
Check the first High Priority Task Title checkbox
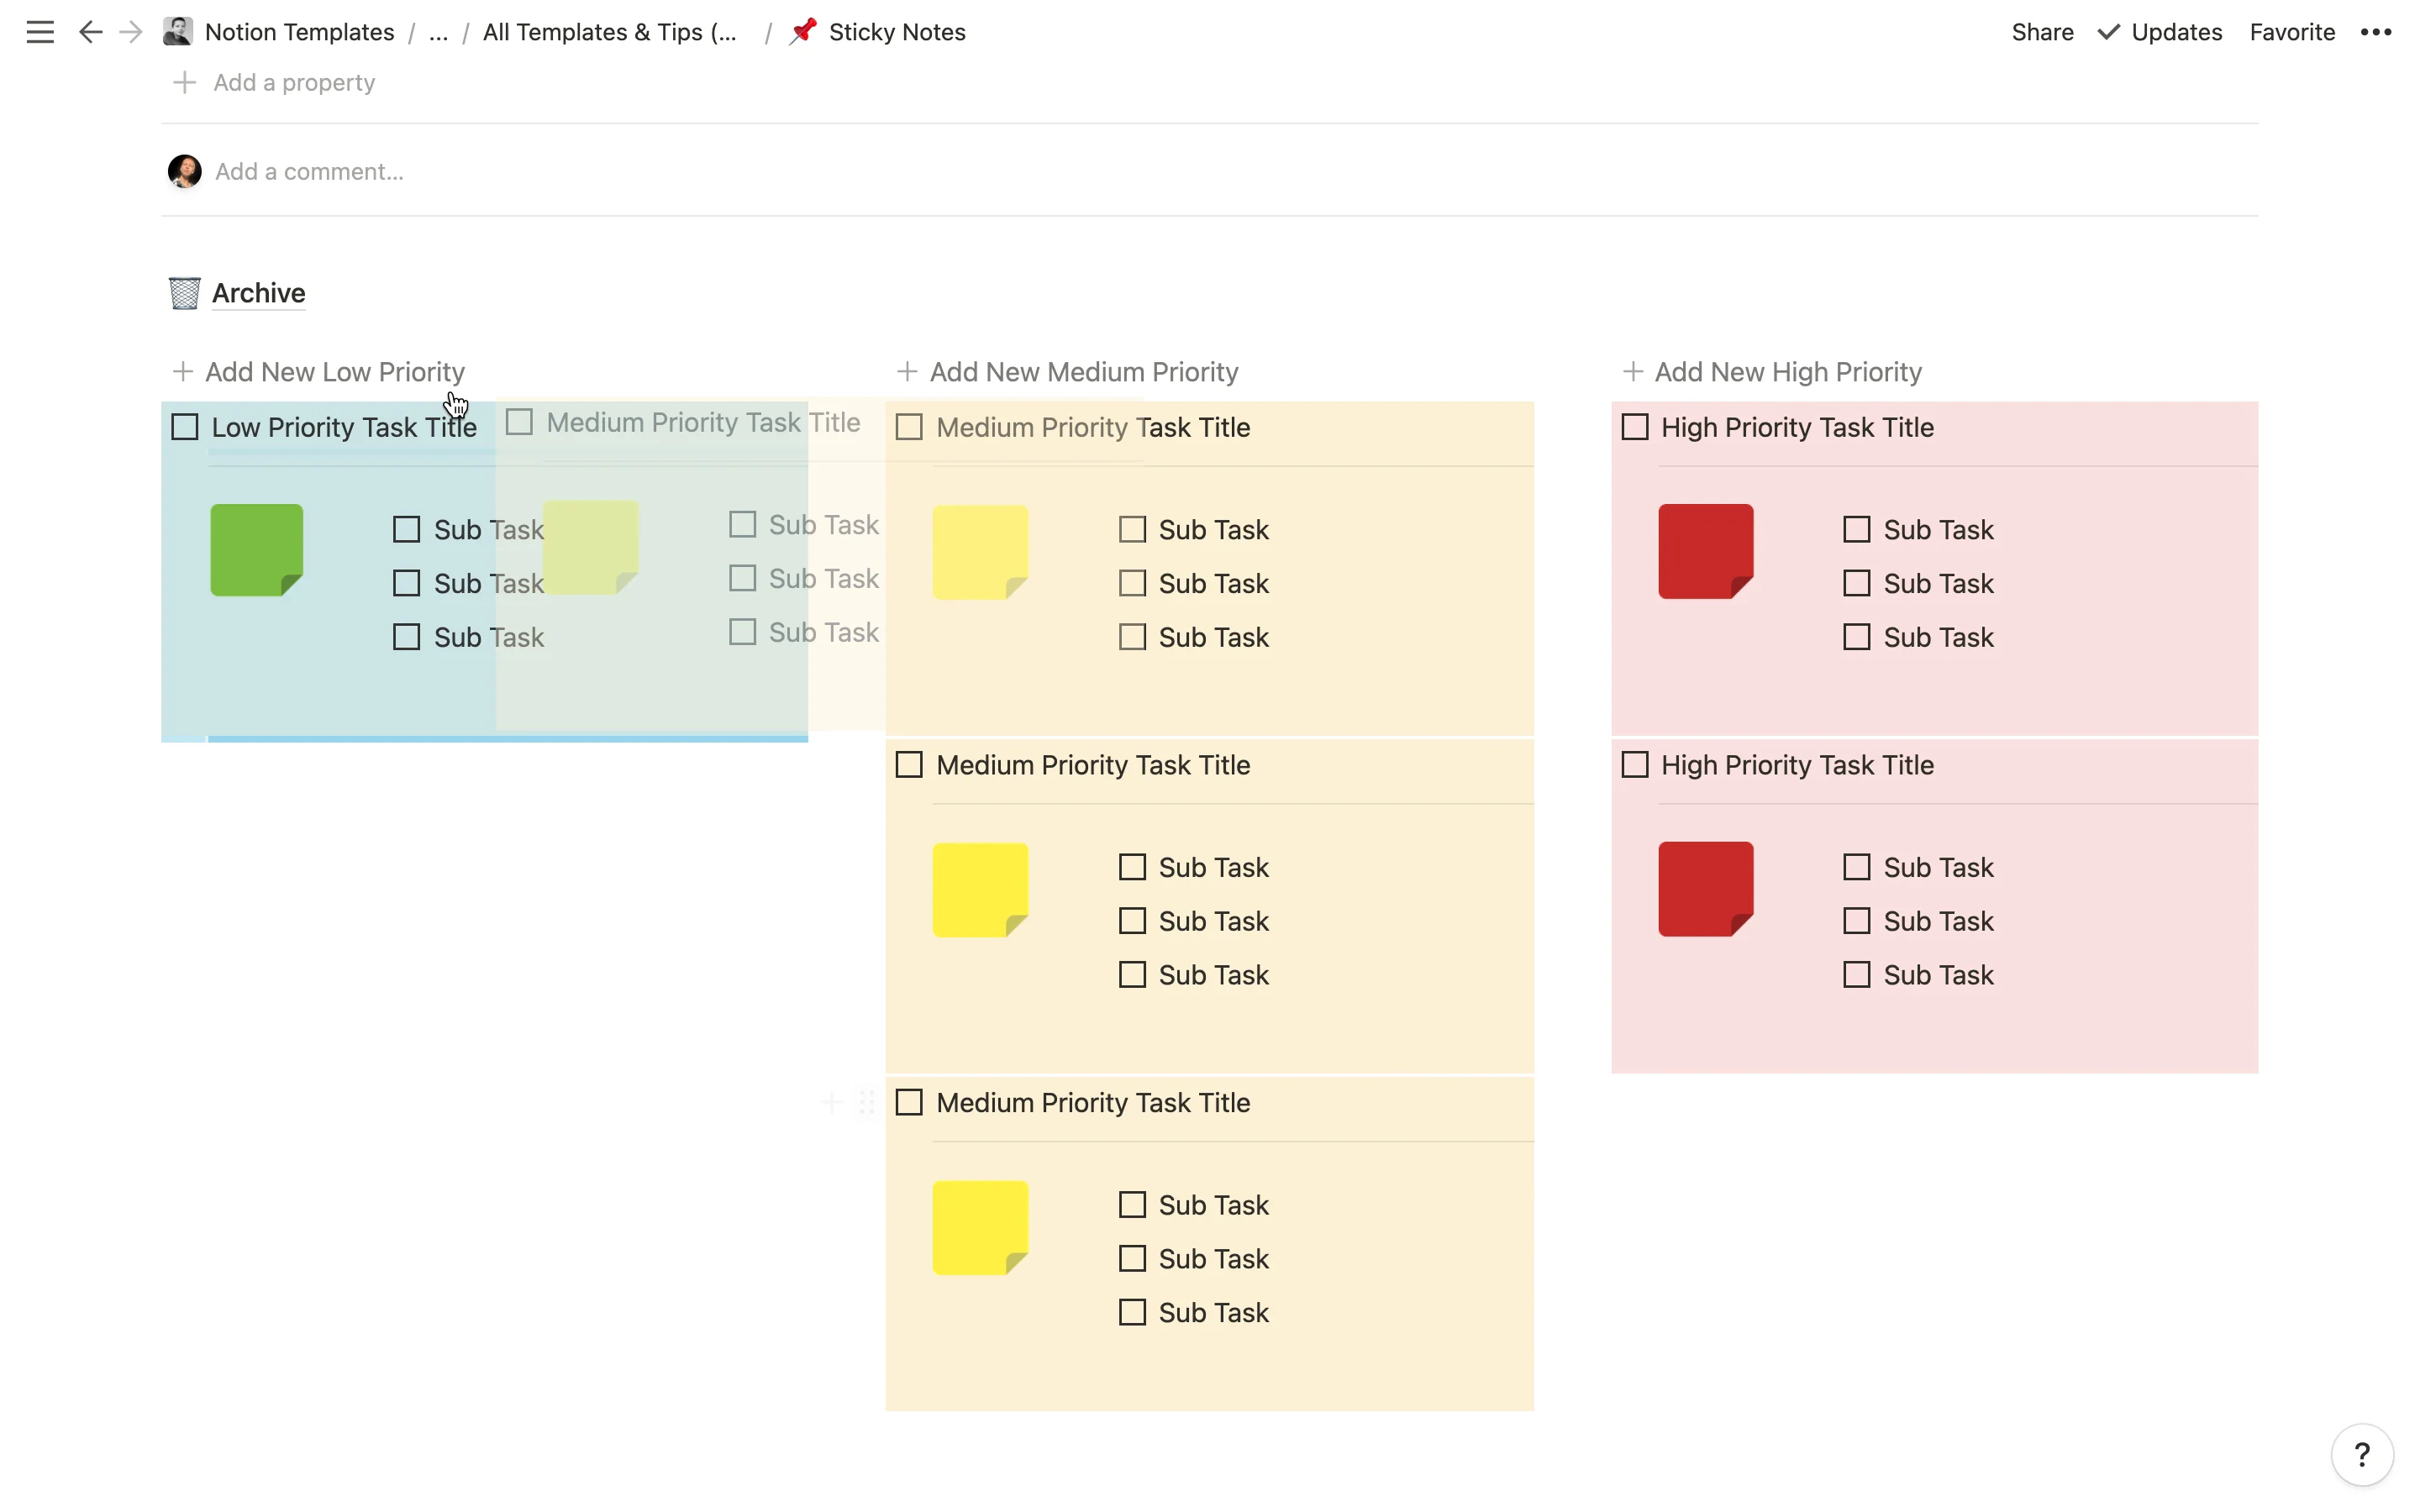(x=1634, y=426)
